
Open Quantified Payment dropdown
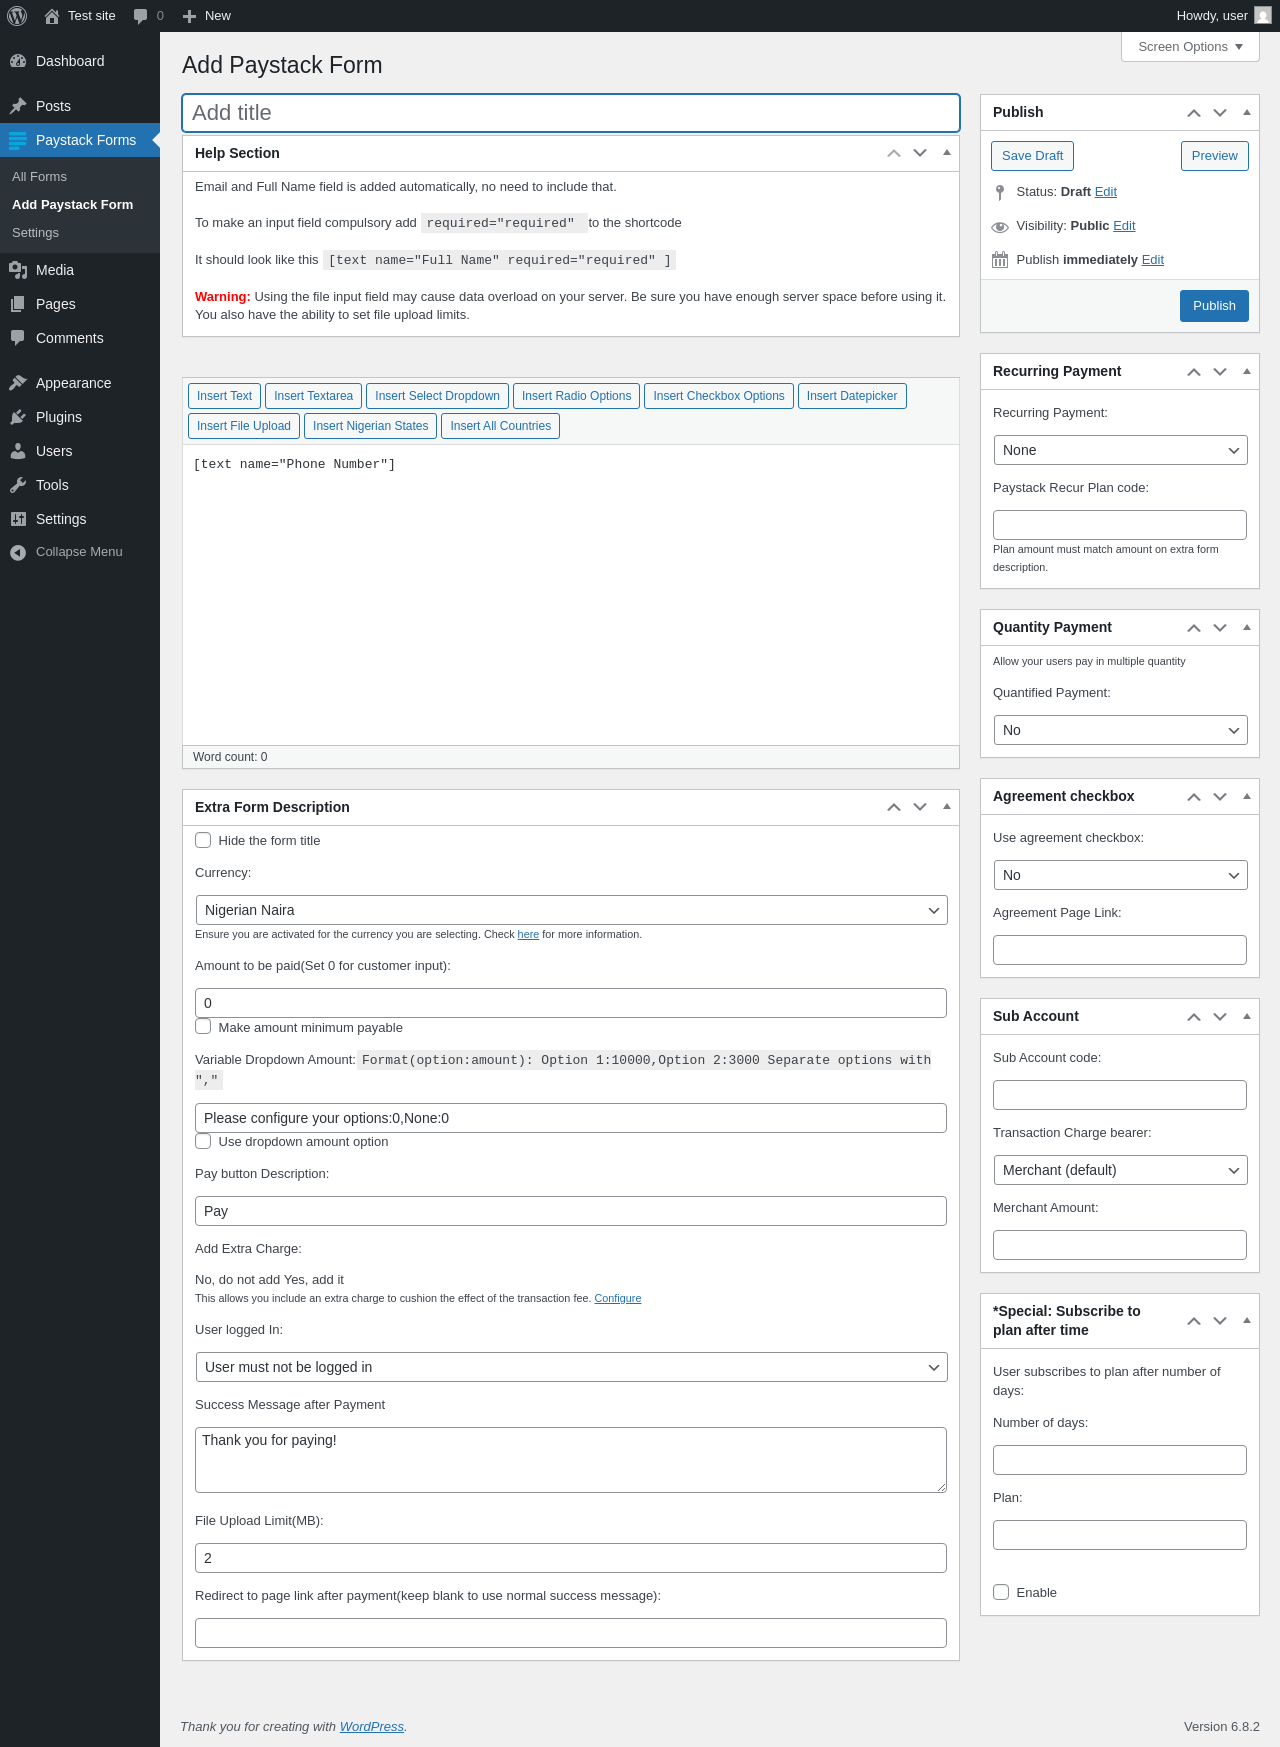pos(1120,730)
